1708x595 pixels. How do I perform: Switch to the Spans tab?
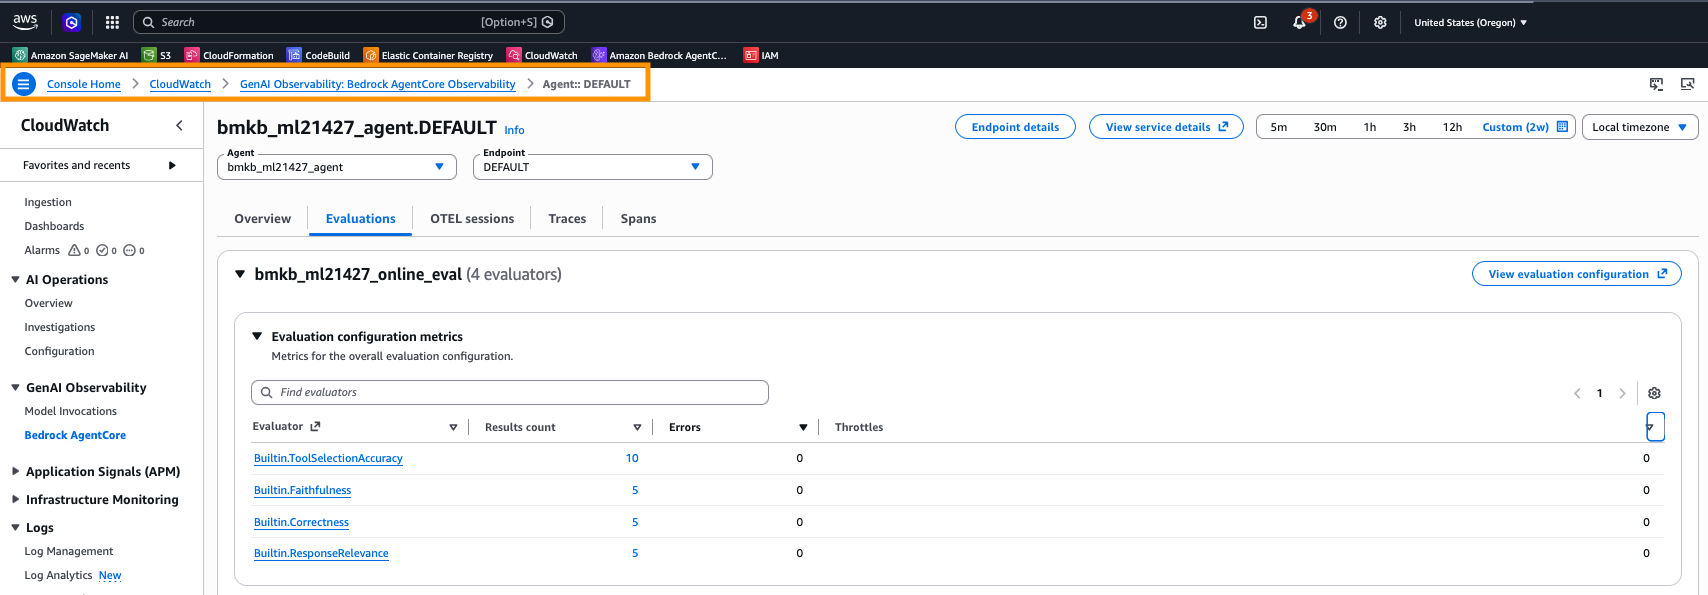pos(638,219)
